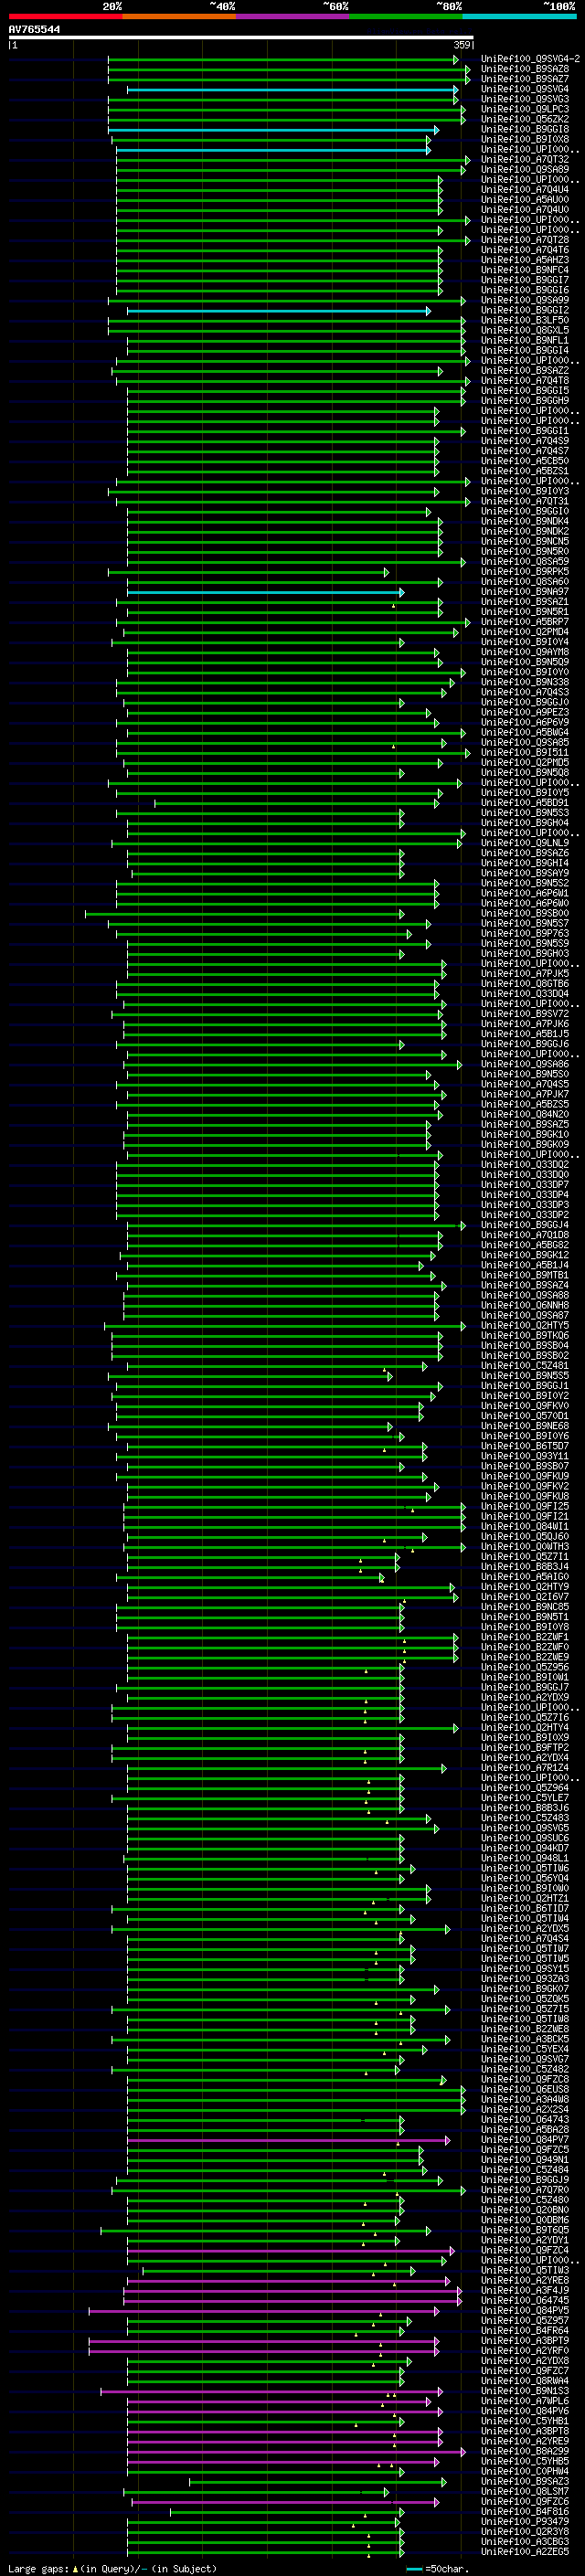
Task: Open hit UniRef100_Q9SVG4-2
Action: point(530,59)
